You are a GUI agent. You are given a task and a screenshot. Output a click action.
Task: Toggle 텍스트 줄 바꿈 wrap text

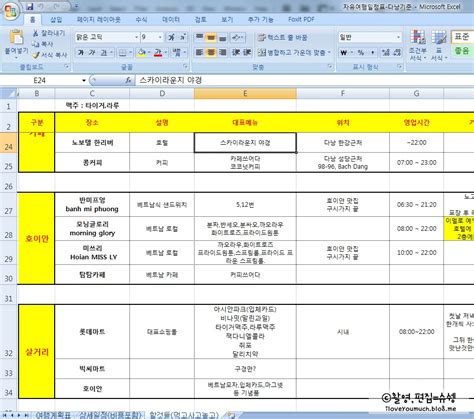283,37
